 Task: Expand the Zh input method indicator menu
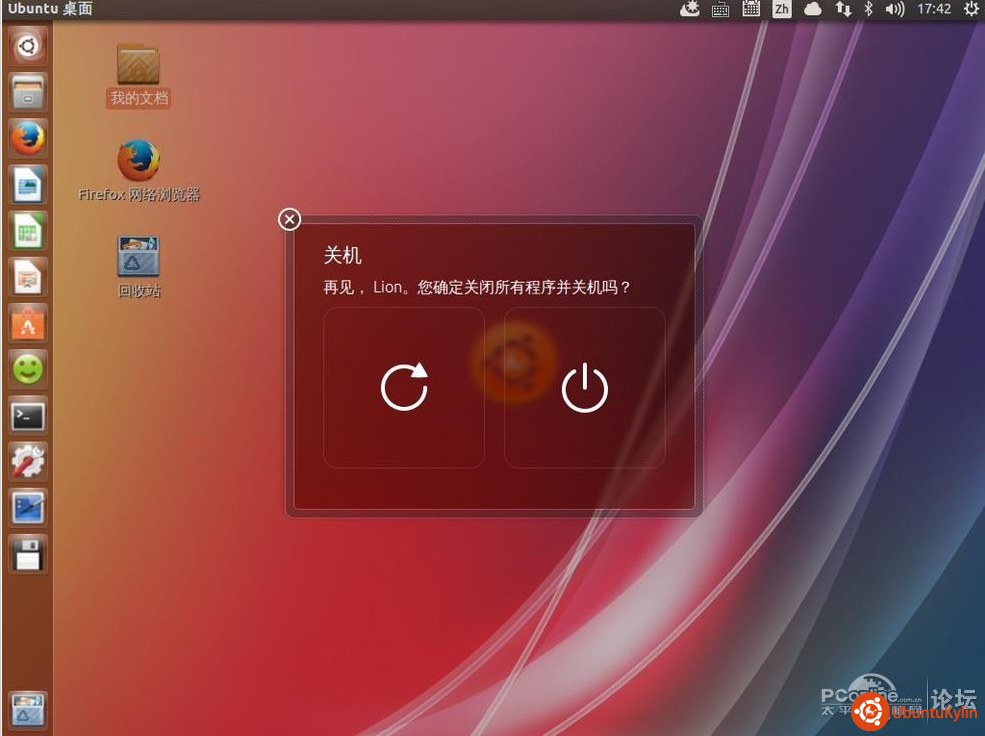click(781, 9)
